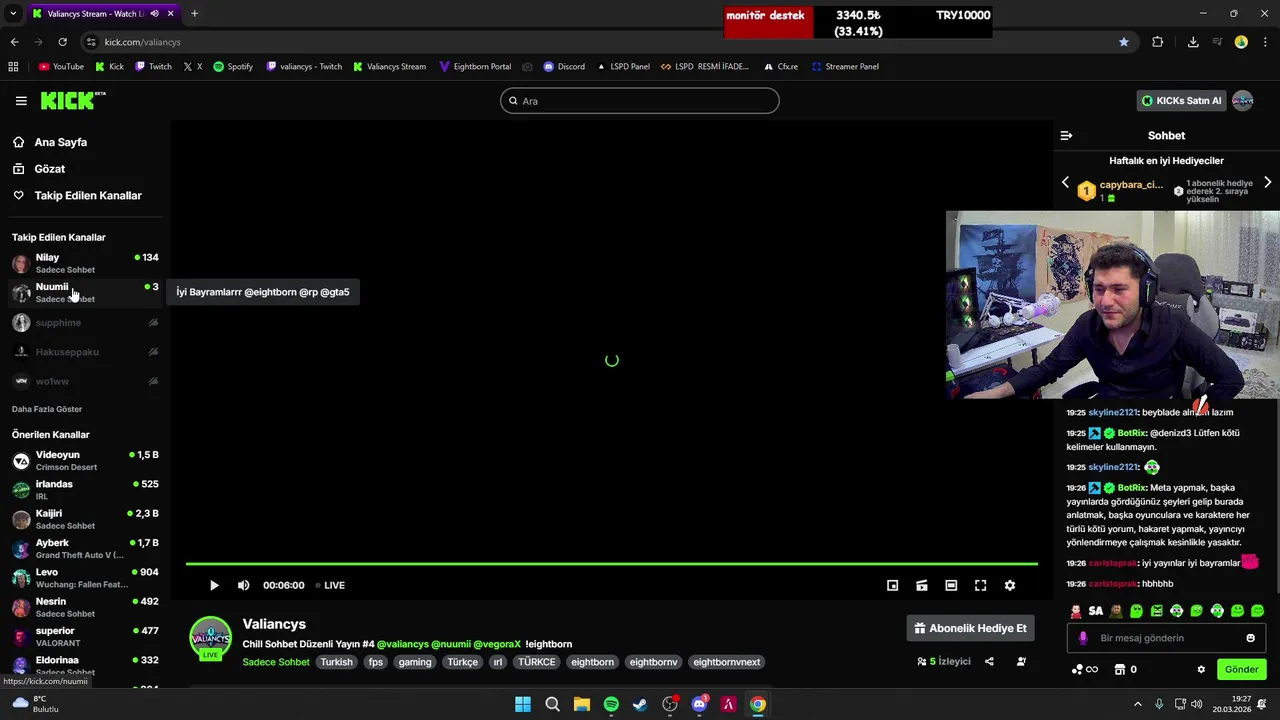Open Spotify from the taskbar
Image resolution: width=1280 pixels, height=720 pixels.
coord(611,704)
